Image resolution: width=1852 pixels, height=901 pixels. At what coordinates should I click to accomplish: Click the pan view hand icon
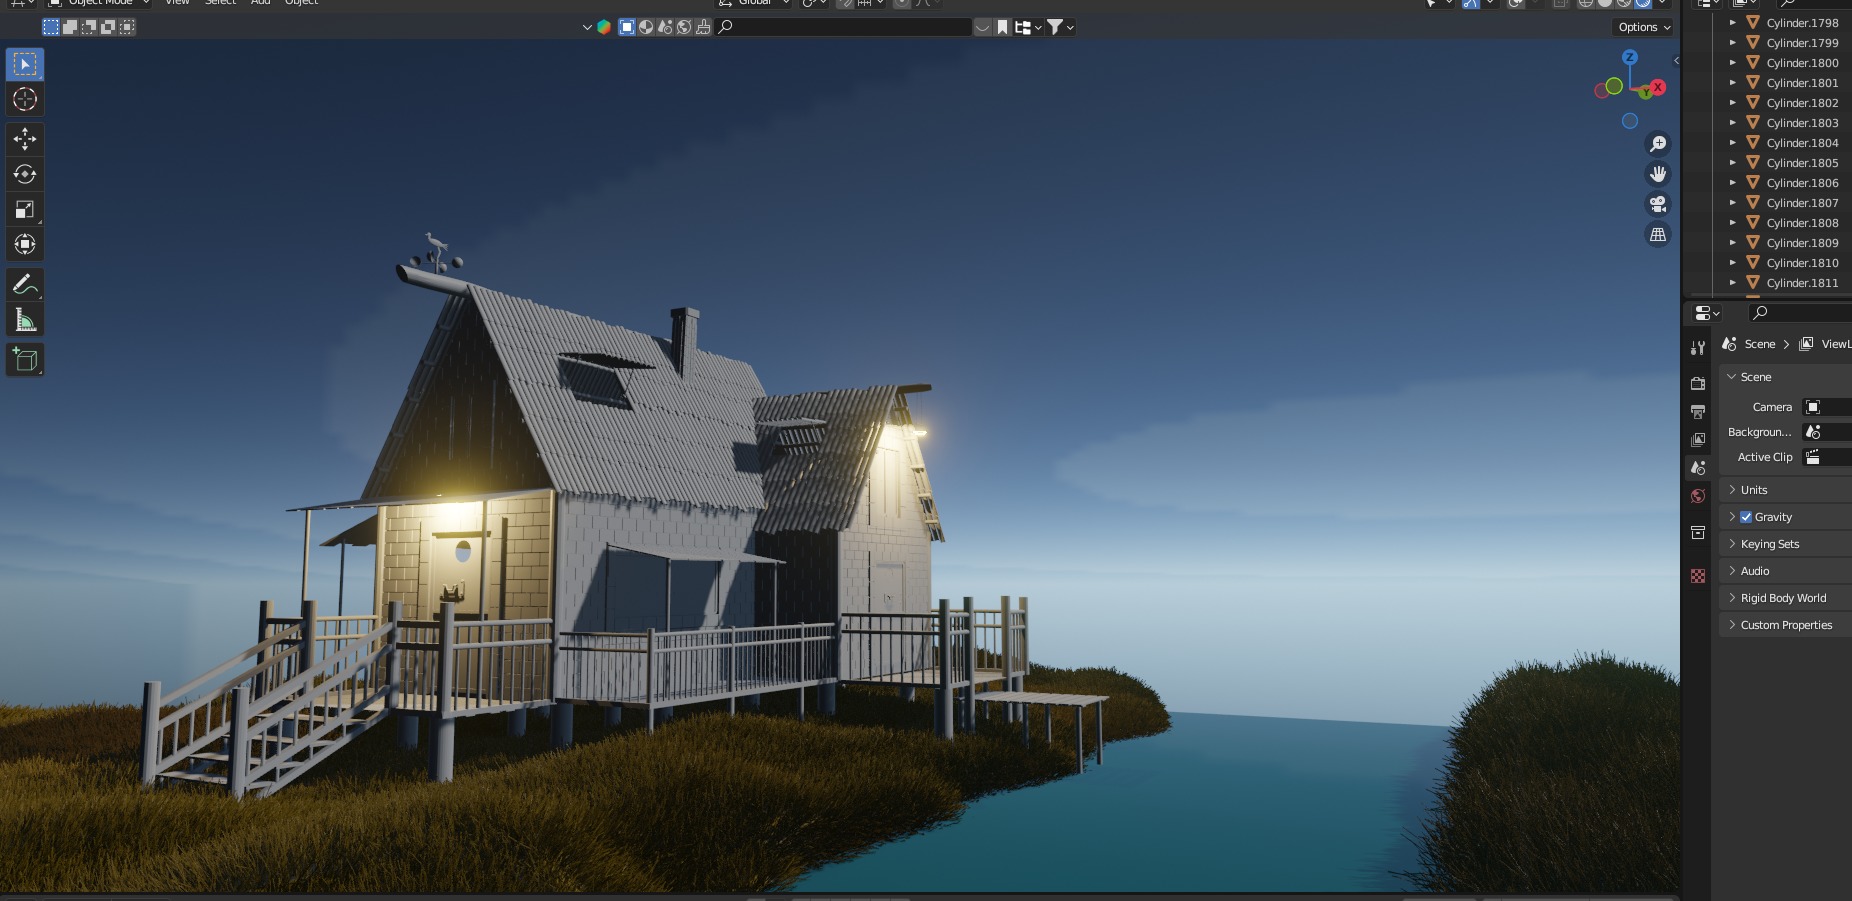[1658, 174]
